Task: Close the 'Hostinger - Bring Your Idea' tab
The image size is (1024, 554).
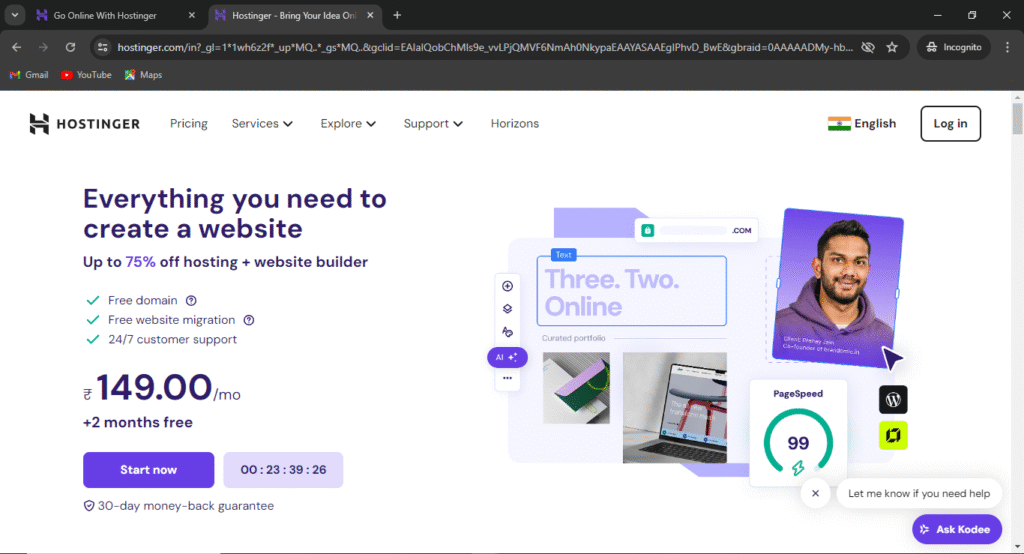Action: 370,15
